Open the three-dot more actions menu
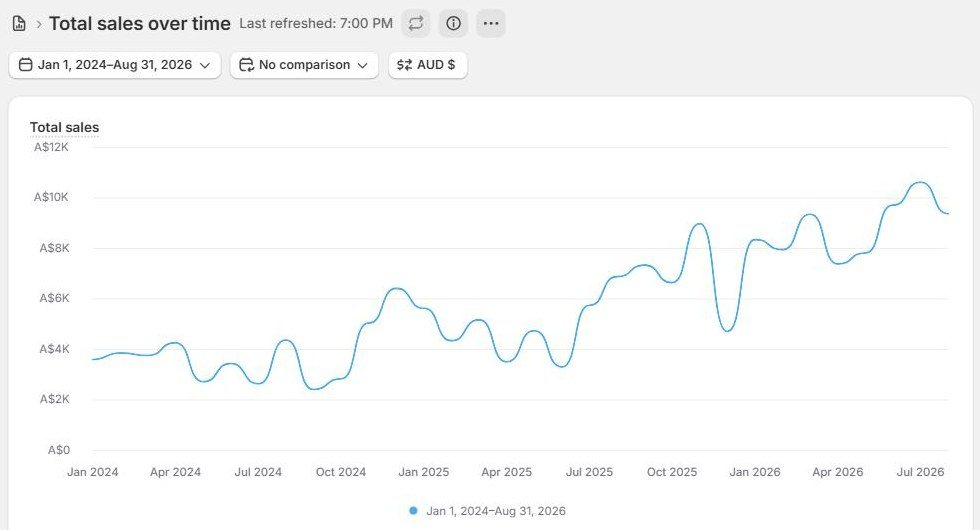The width and height of the screenshot is (980, 530). (x=491, y=24)
